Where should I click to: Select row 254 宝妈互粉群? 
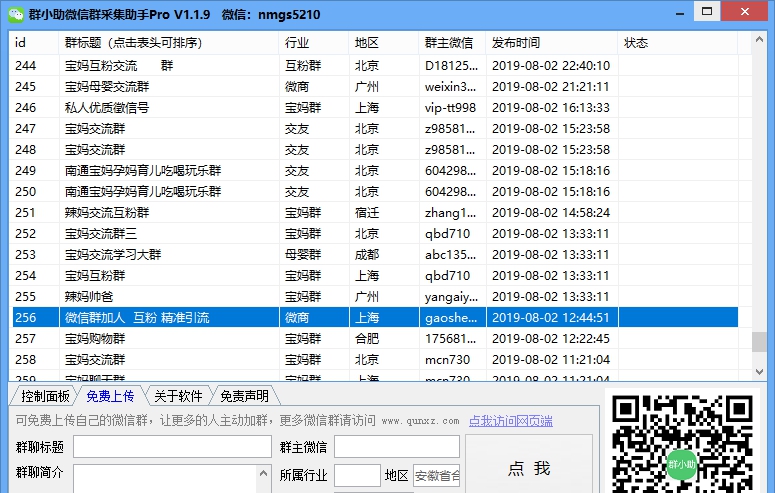point(375,275)
